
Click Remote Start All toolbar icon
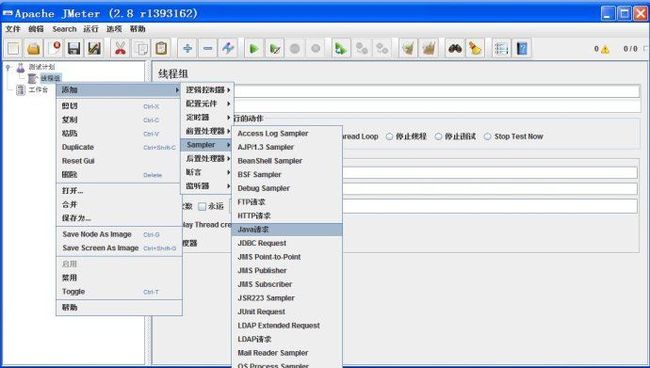coord(341,49)
